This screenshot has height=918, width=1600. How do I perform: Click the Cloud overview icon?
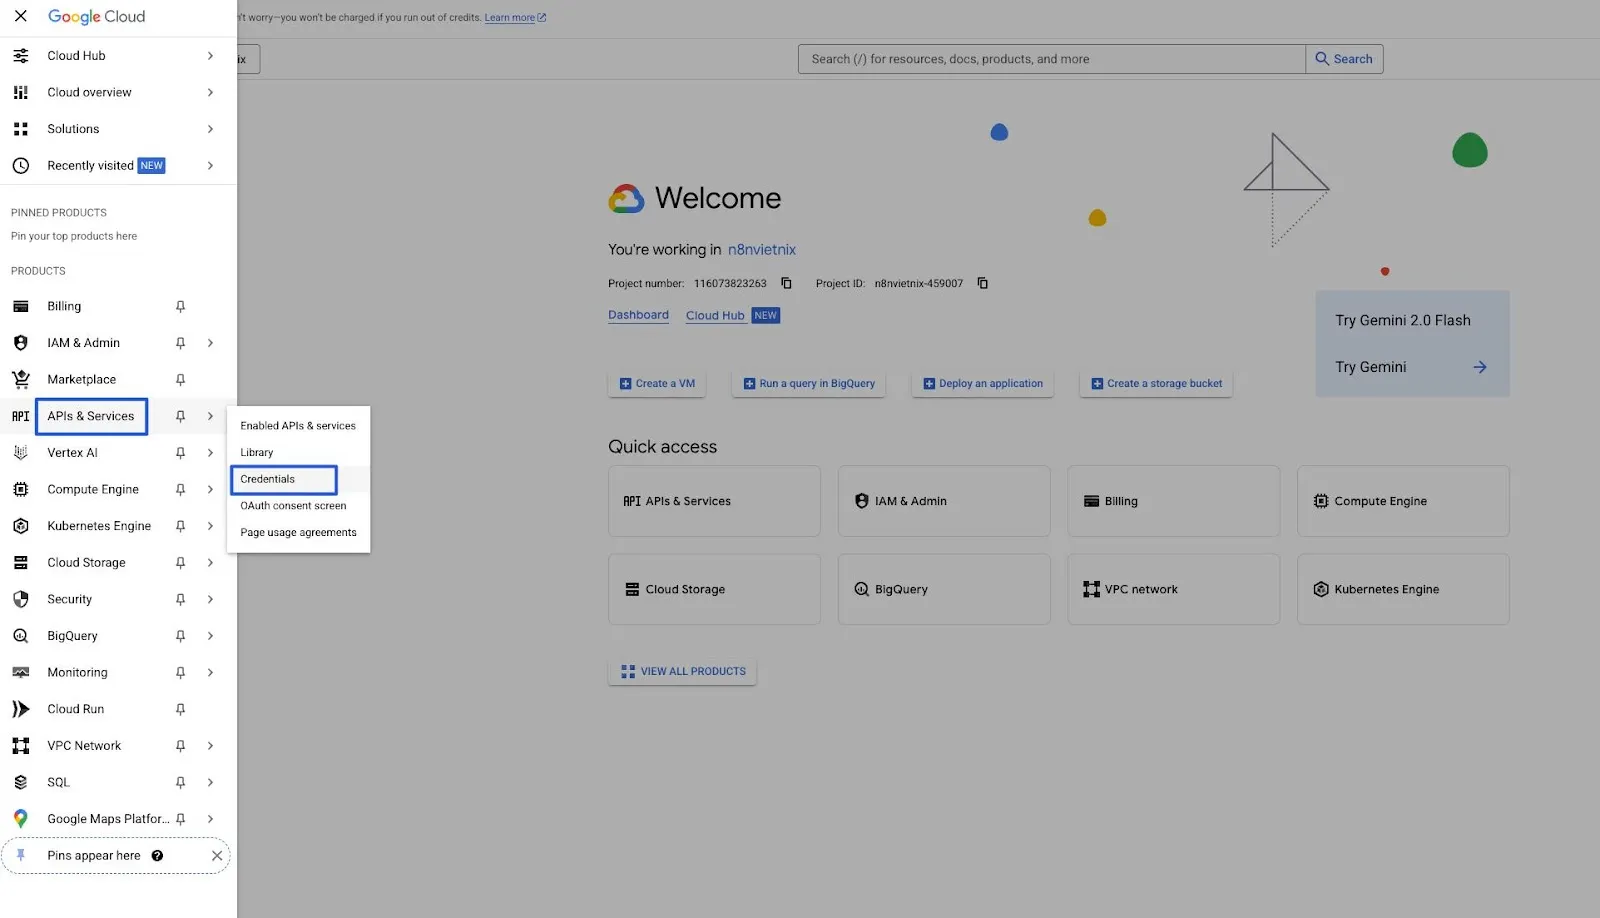(20, 92)
